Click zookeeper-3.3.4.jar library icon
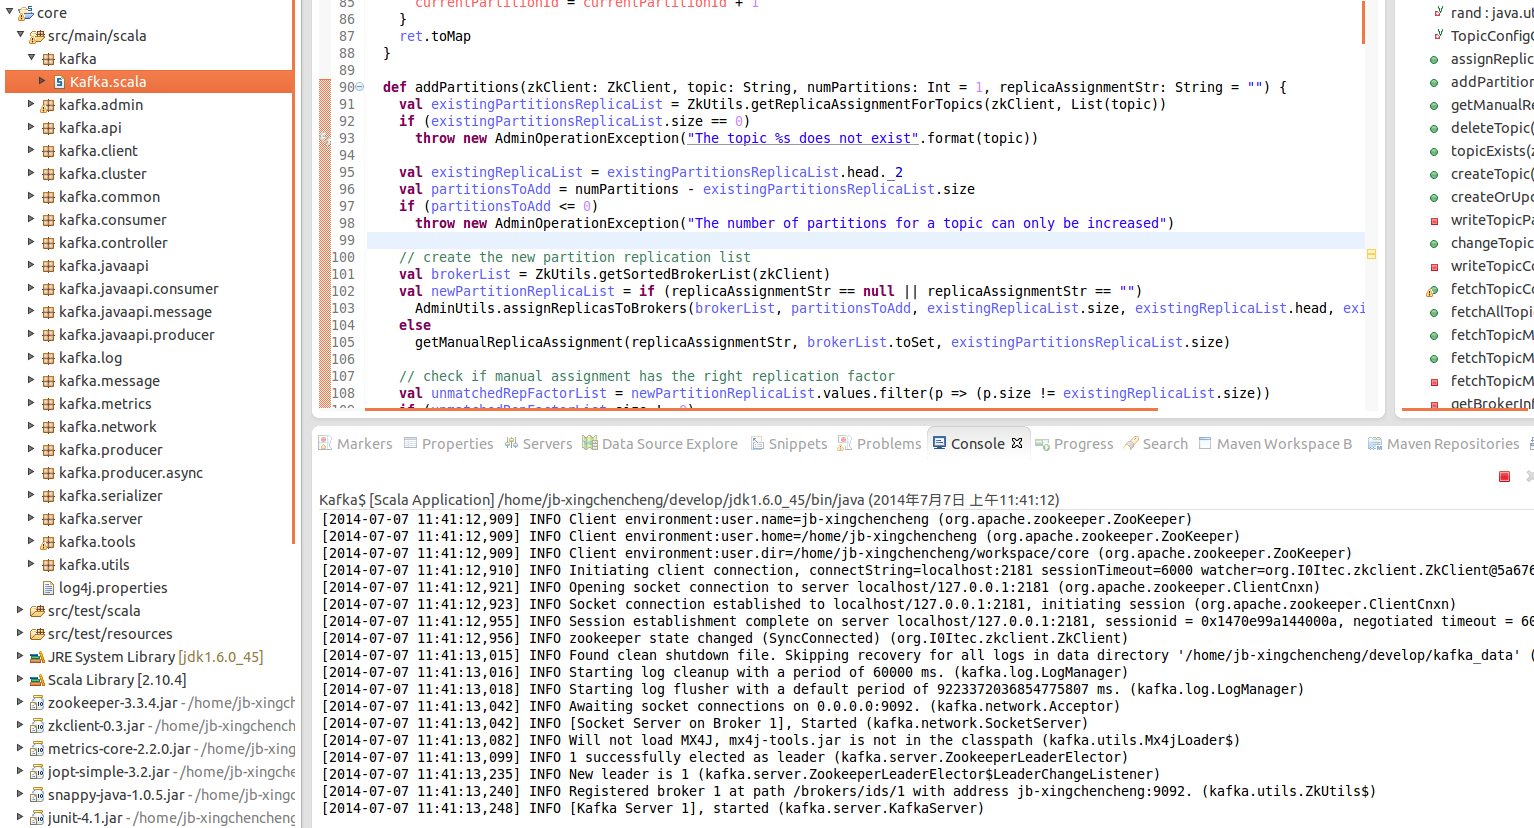The image size is (1534, 828). (37, 702)
